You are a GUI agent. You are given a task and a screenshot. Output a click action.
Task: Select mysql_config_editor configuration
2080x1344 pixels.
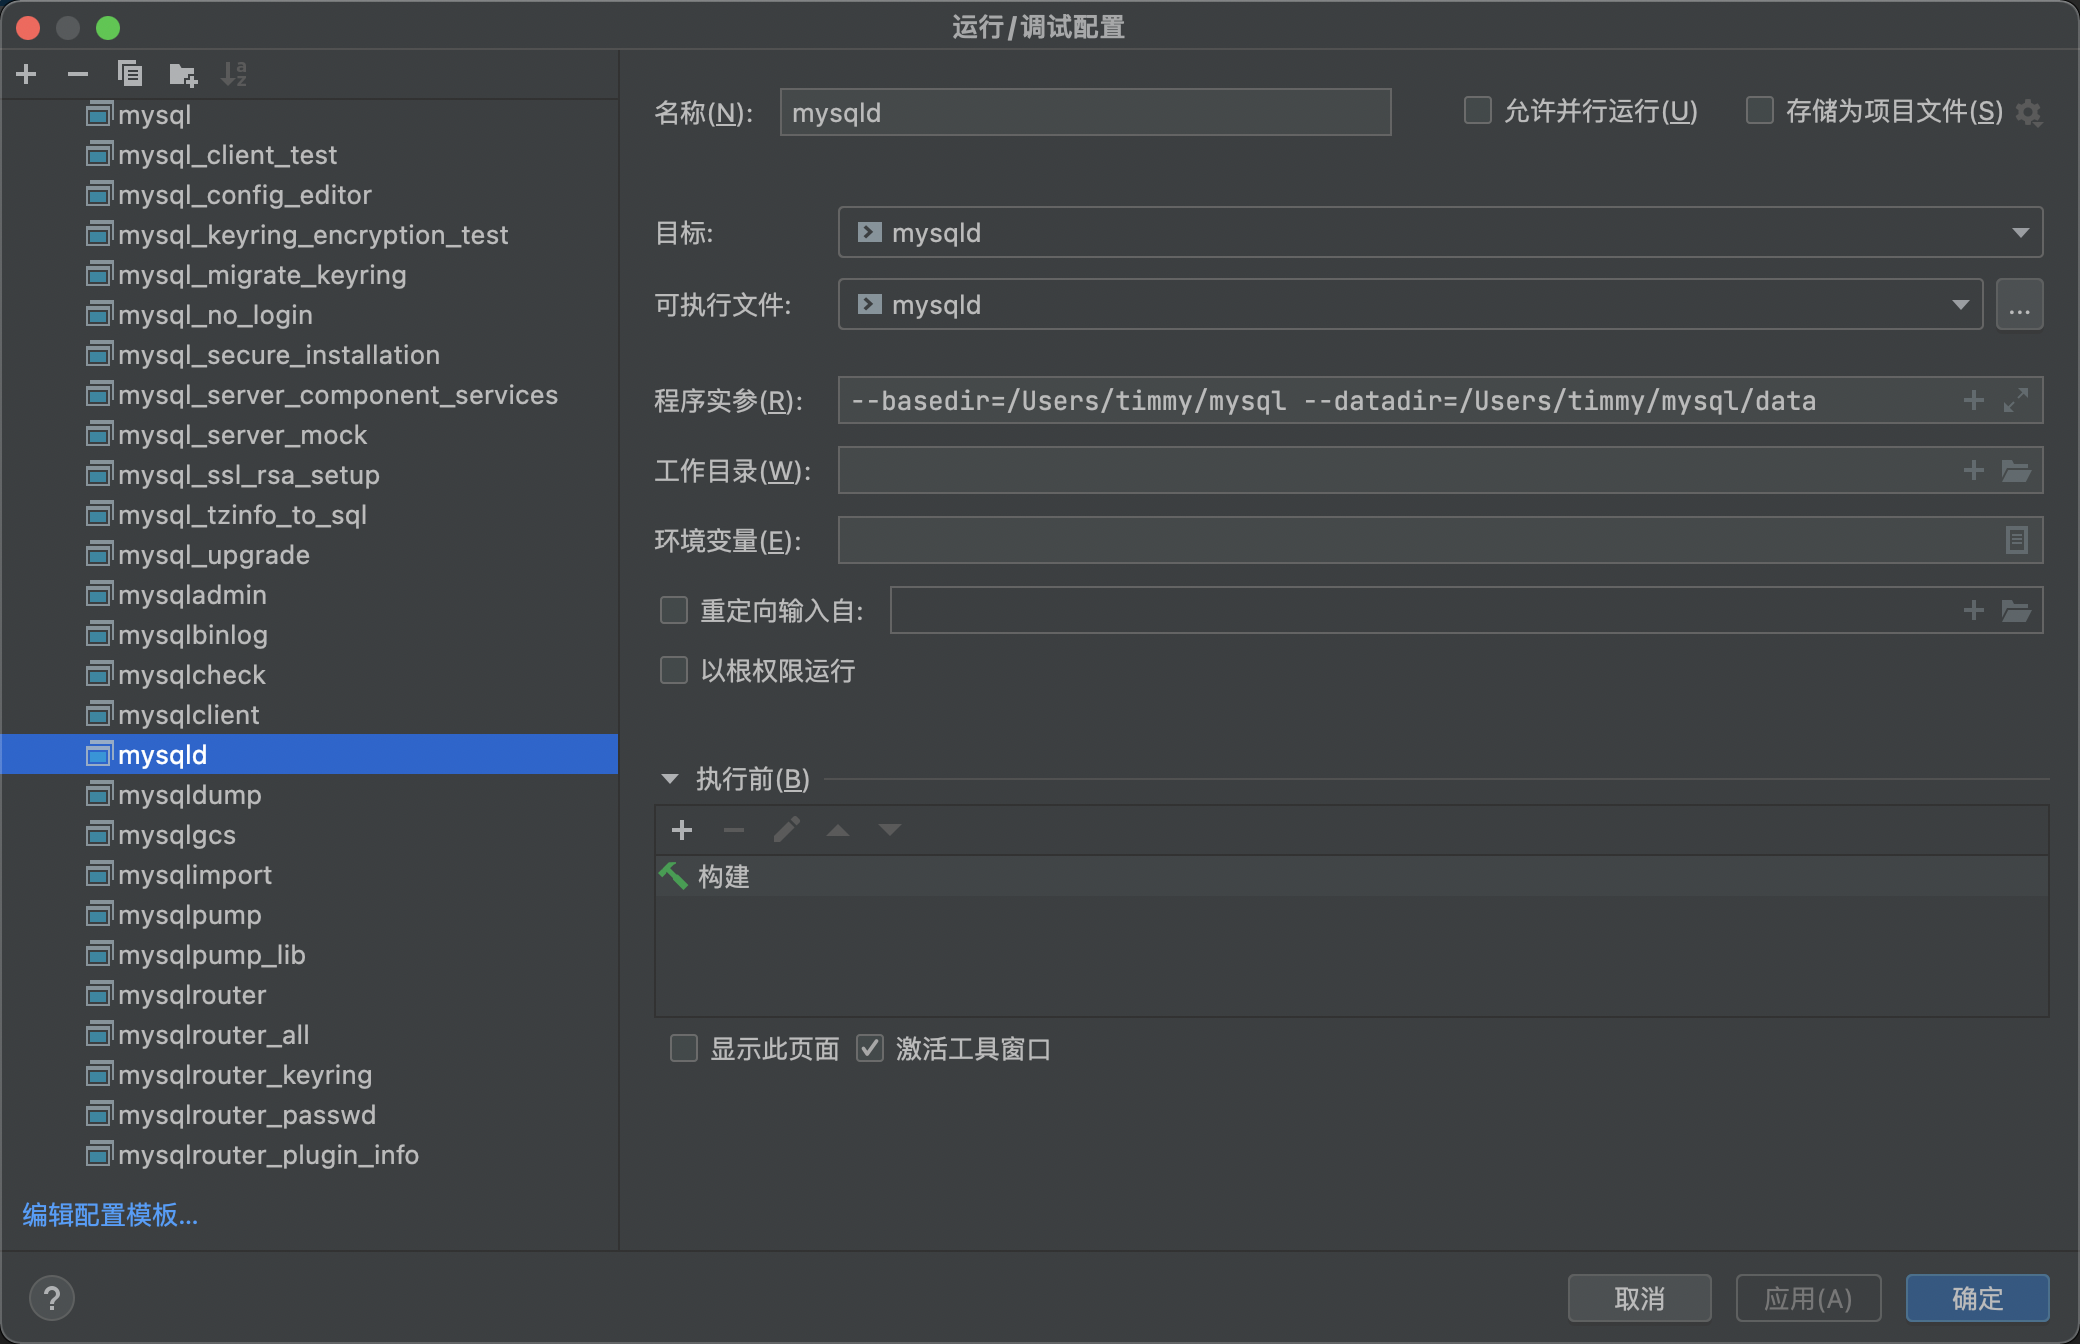pos(310,195)
